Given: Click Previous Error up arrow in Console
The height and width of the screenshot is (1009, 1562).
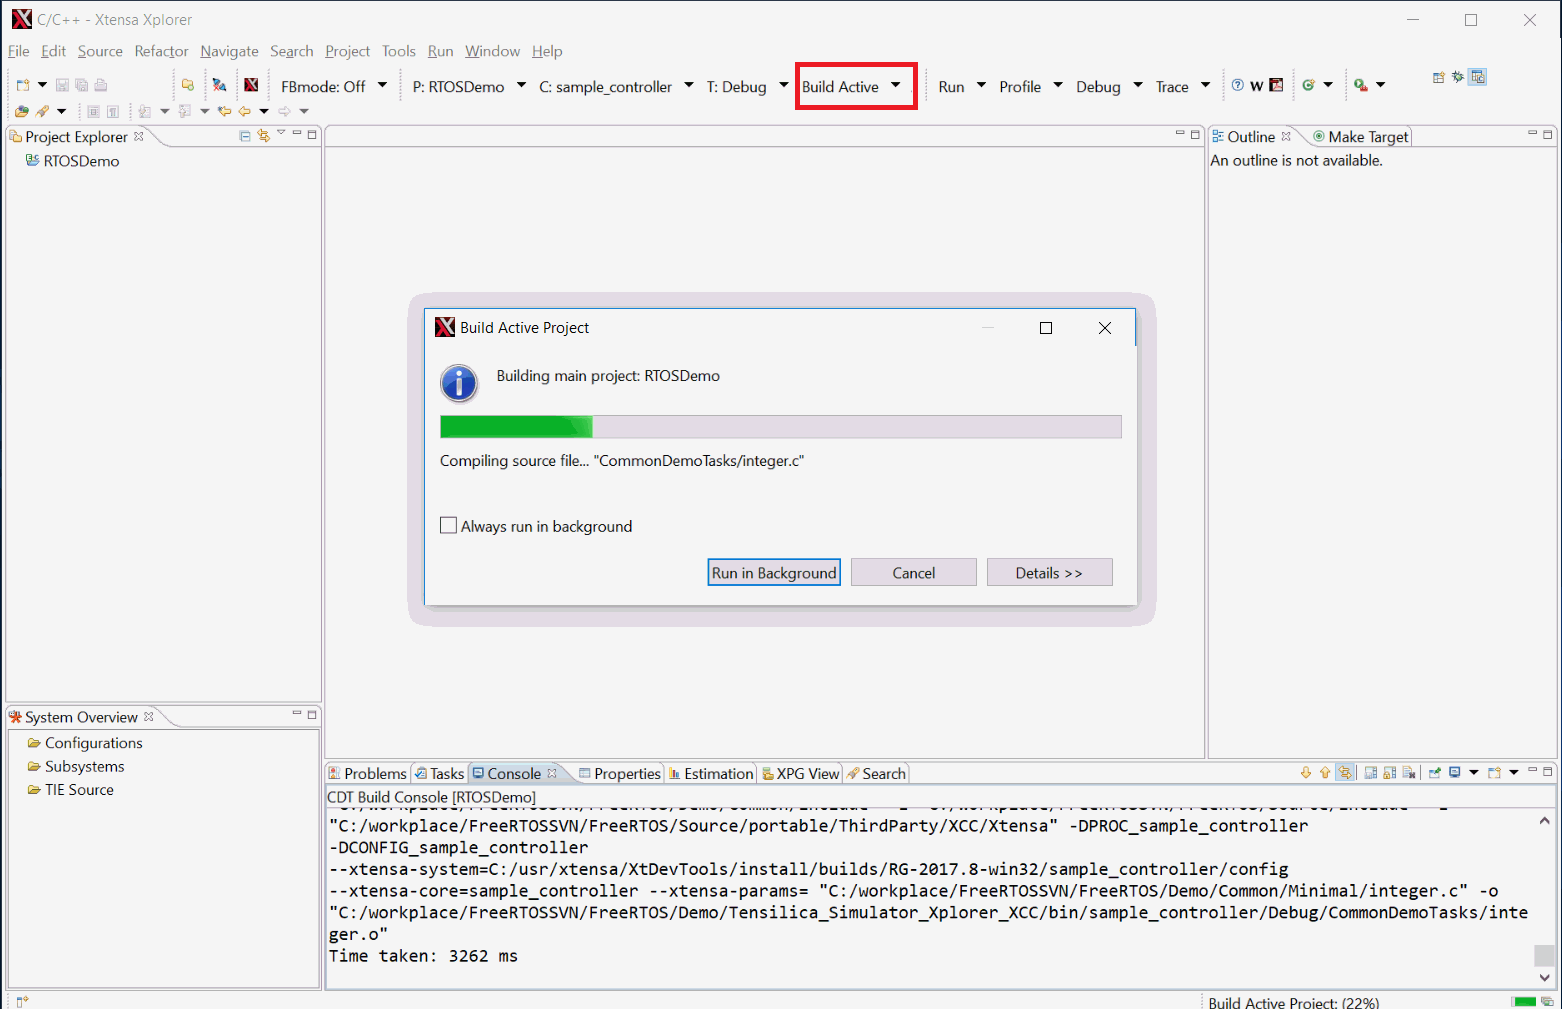Looking at the screenshot, I should pos(1325,773).
